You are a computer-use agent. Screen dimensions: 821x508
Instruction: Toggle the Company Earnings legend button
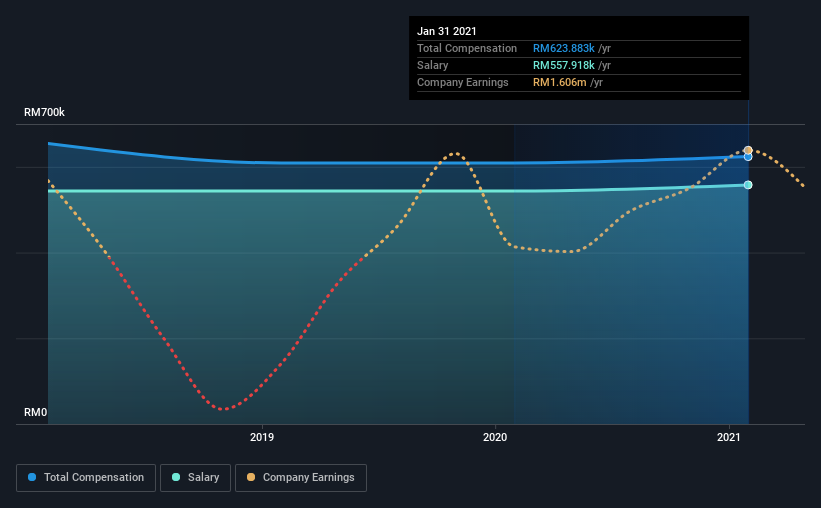tap(301, 478)
